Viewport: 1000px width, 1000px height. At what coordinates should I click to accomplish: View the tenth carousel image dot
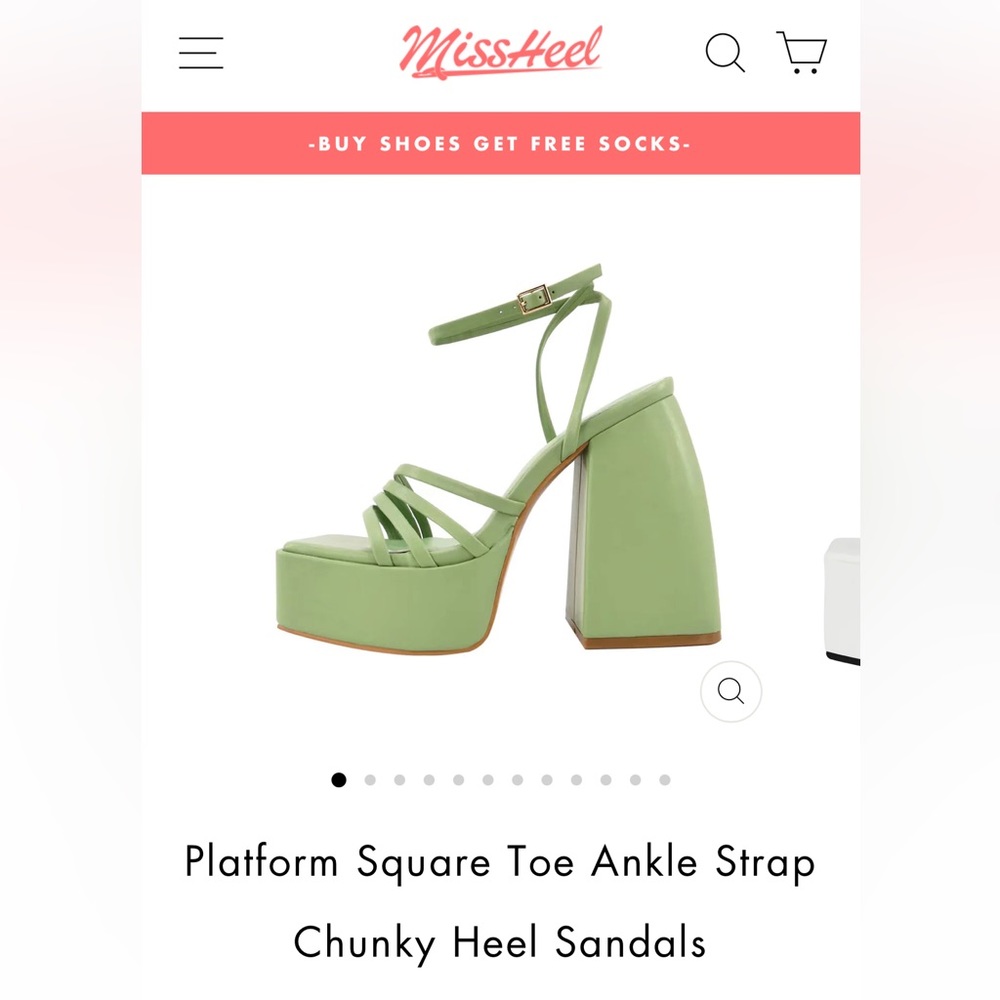(606, 780)
